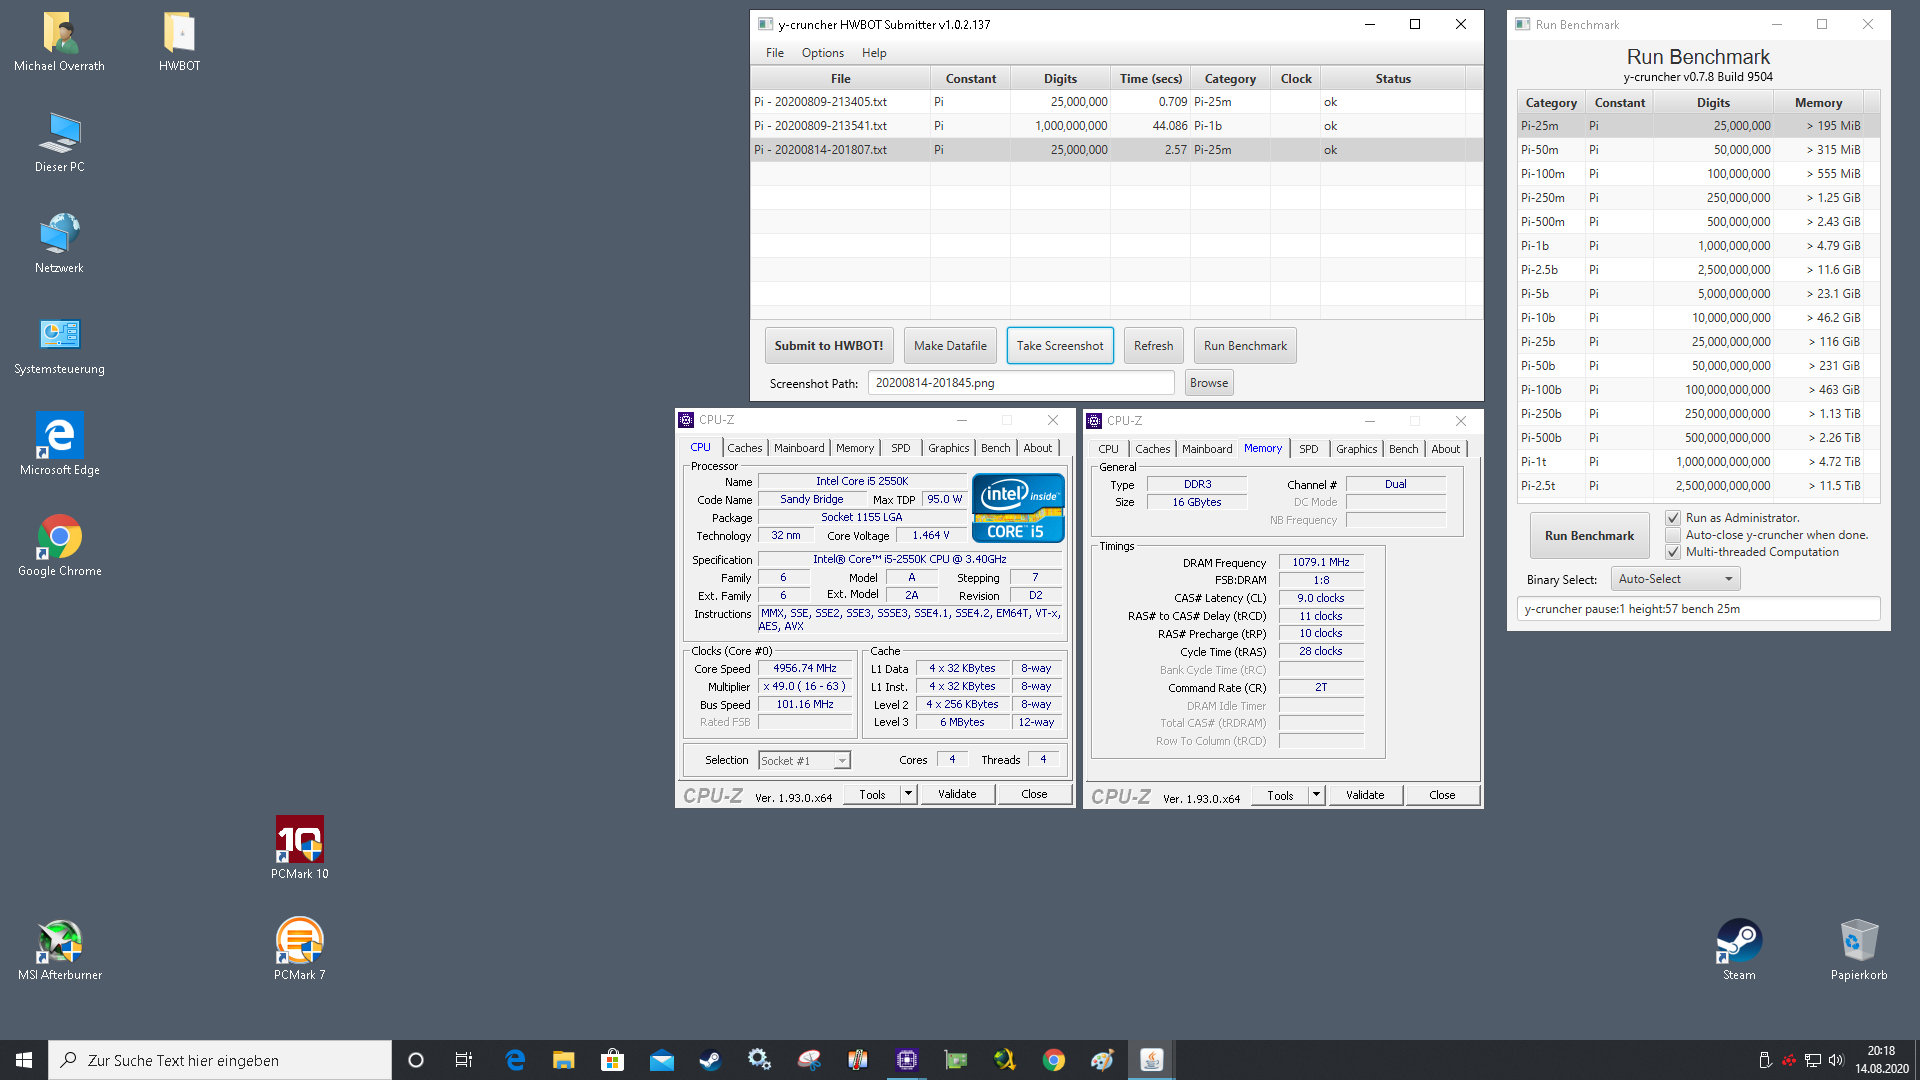Expand Tools dropdown arrow in left CPU-Z window
This screenshot has width=1920, height=1080.
pyautogui.click(x=908, y=794)
